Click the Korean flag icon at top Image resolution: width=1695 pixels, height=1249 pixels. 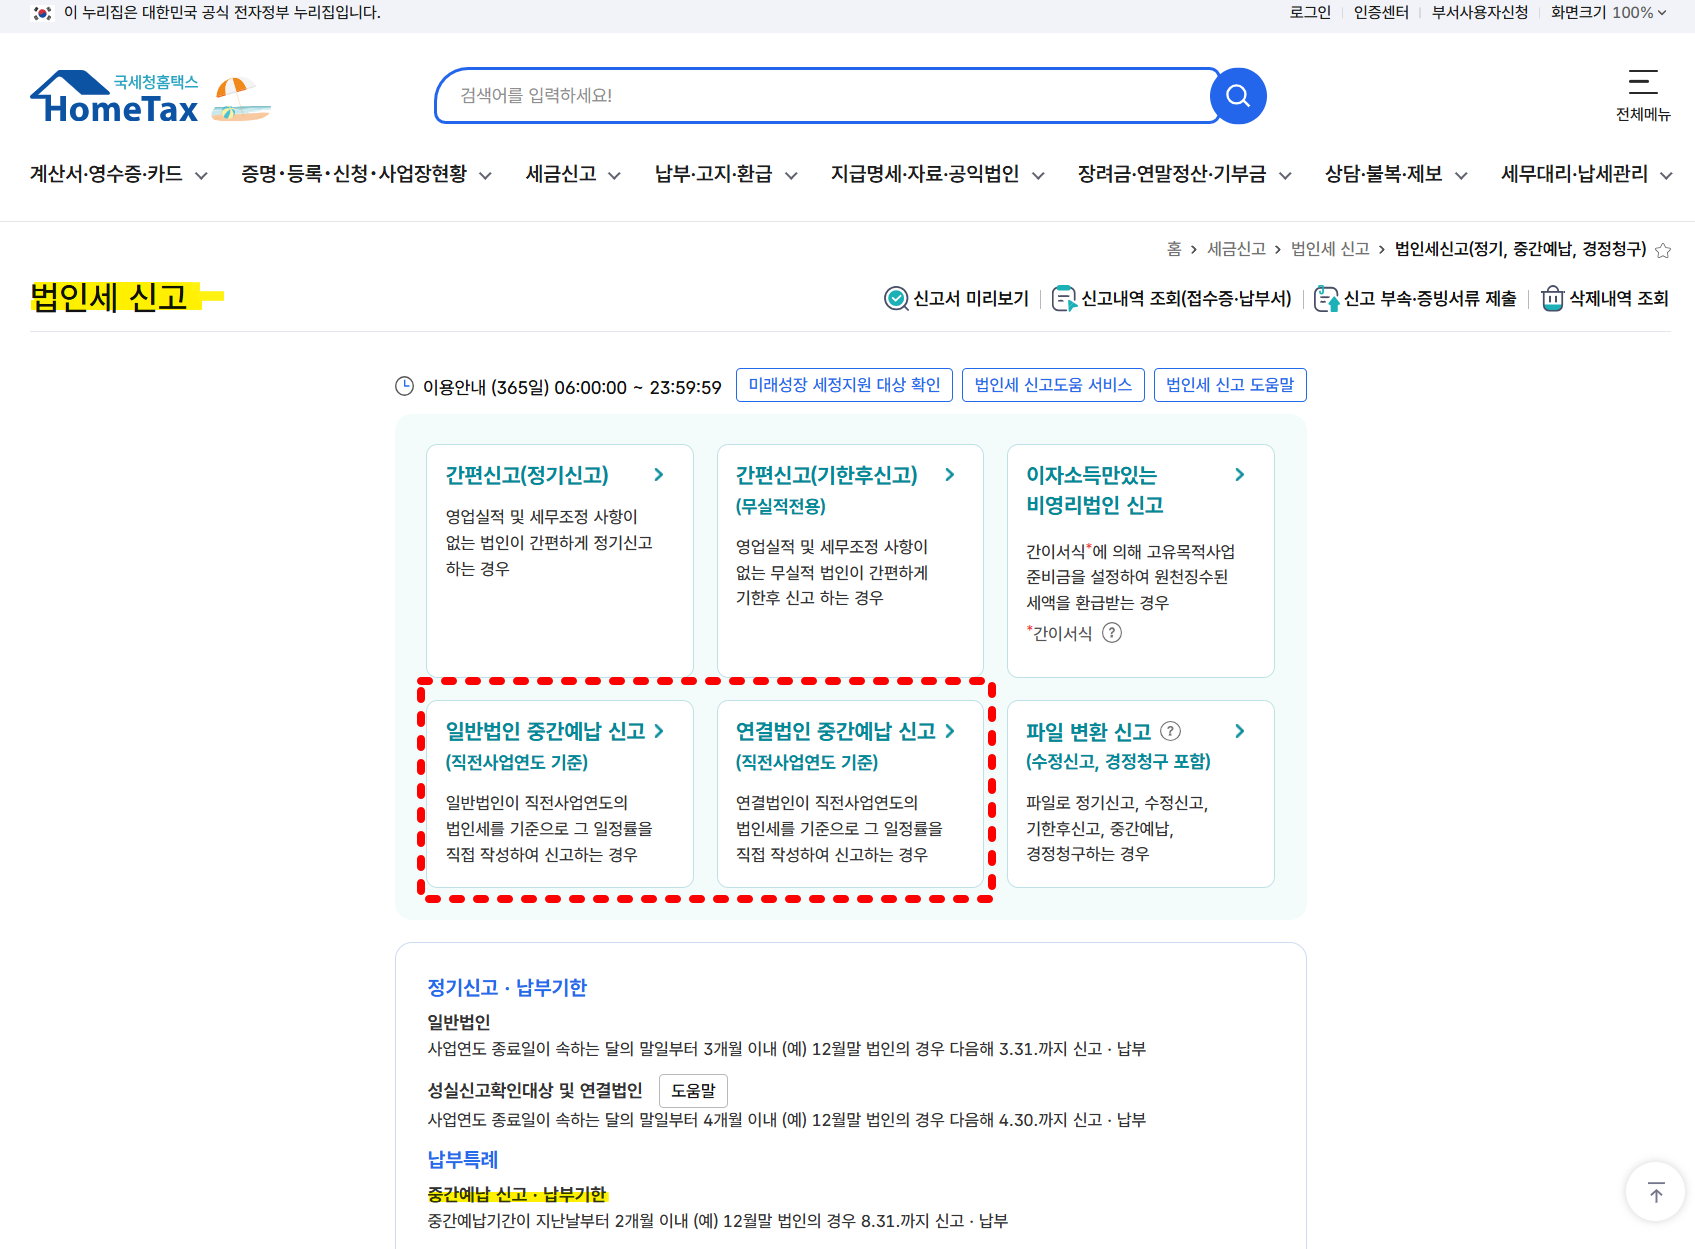pos(42,13)
